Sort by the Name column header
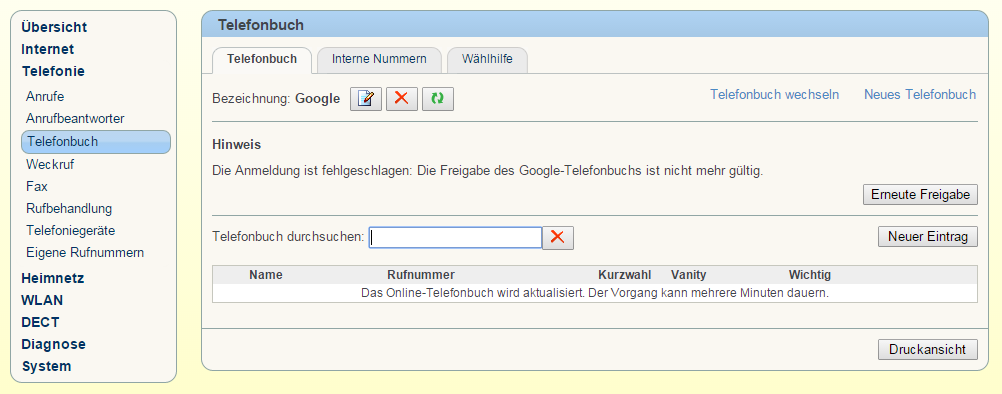This screenshot has height=394, width=1002. coord(266,275)
